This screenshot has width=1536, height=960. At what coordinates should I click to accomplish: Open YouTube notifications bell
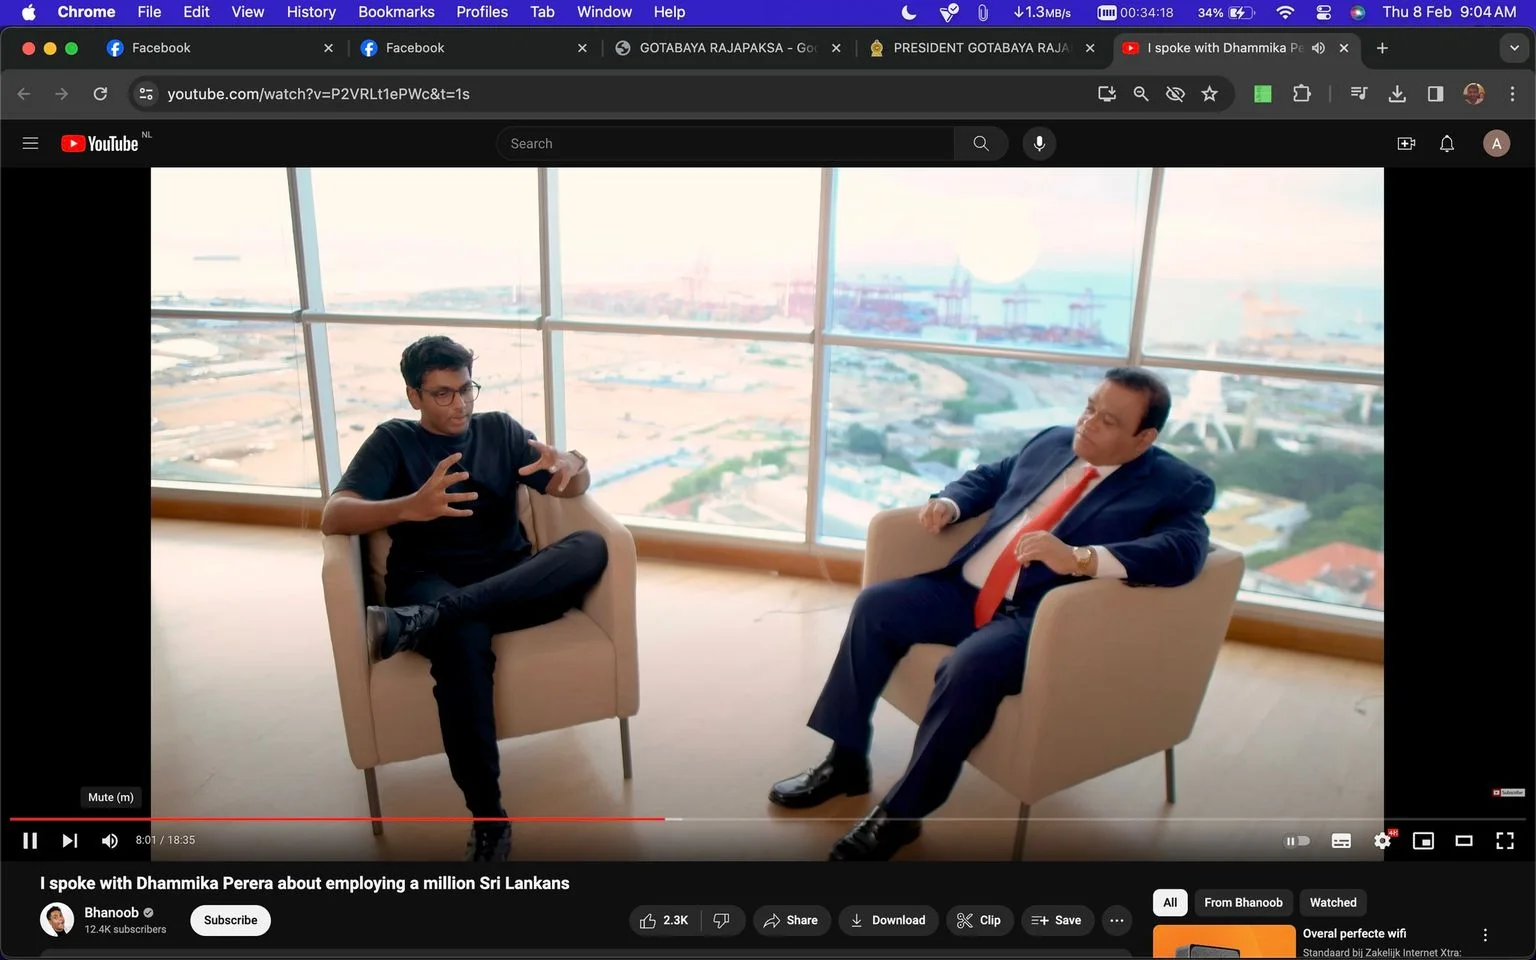click(x=1447, y=144)
